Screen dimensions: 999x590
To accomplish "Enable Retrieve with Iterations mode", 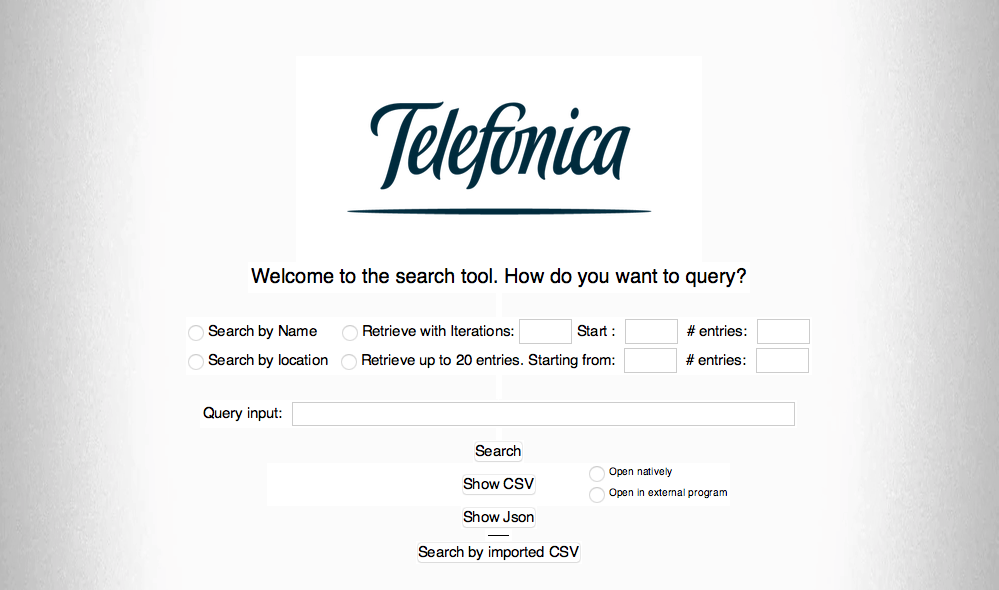I will (x=350, y=332).
